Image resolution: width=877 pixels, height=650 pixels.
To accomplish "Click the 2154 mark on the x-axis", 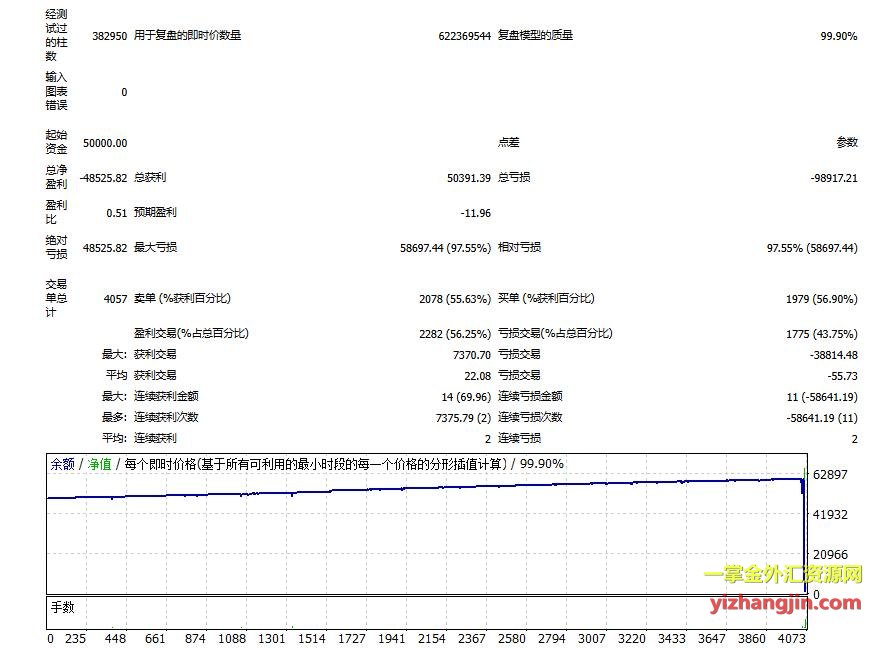I will pos(432,638).
